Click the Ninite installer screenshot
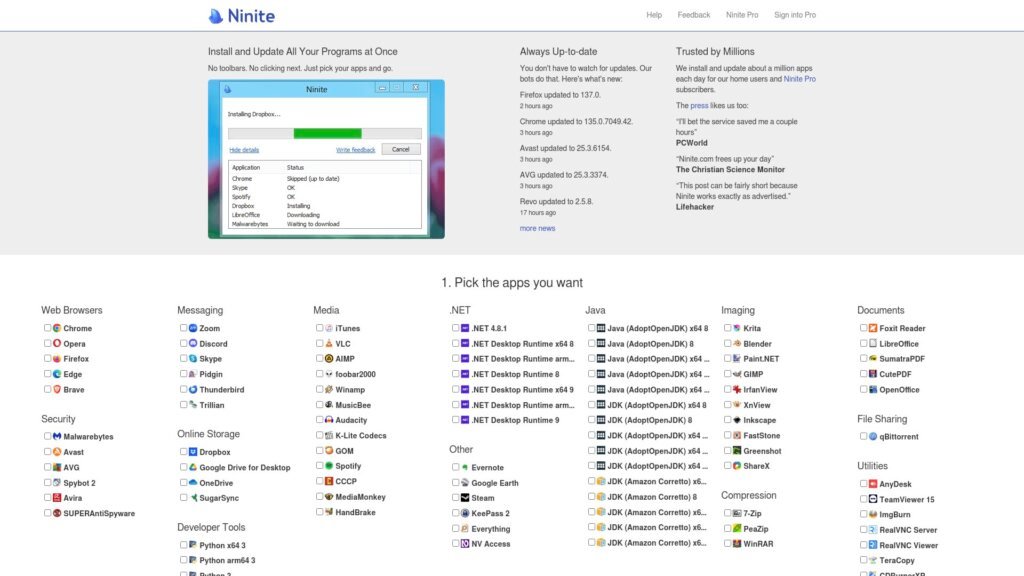 326,159
